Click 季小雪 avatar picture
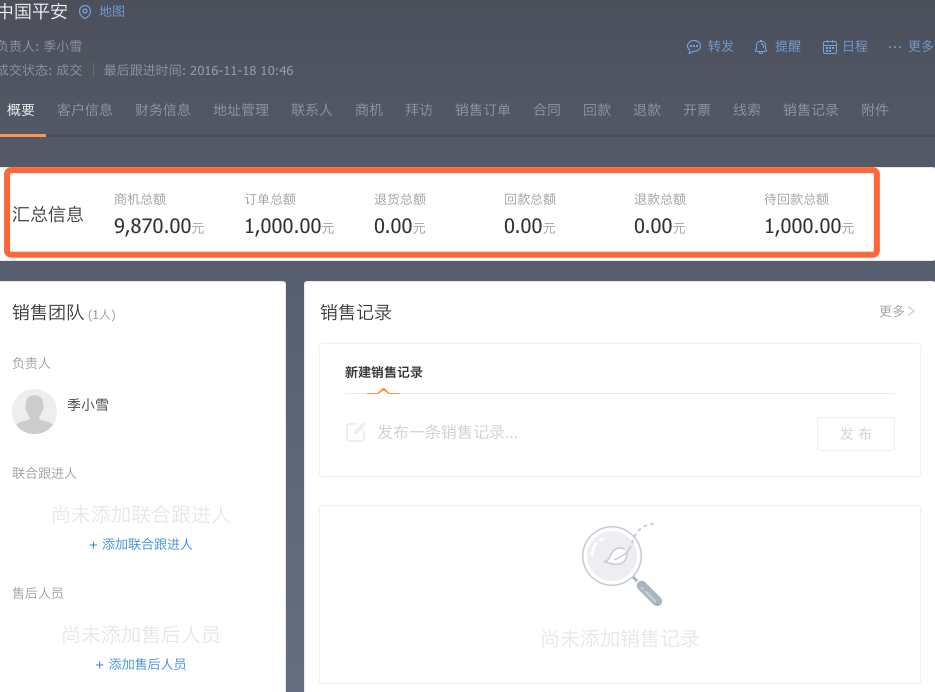 coord(34,411)
